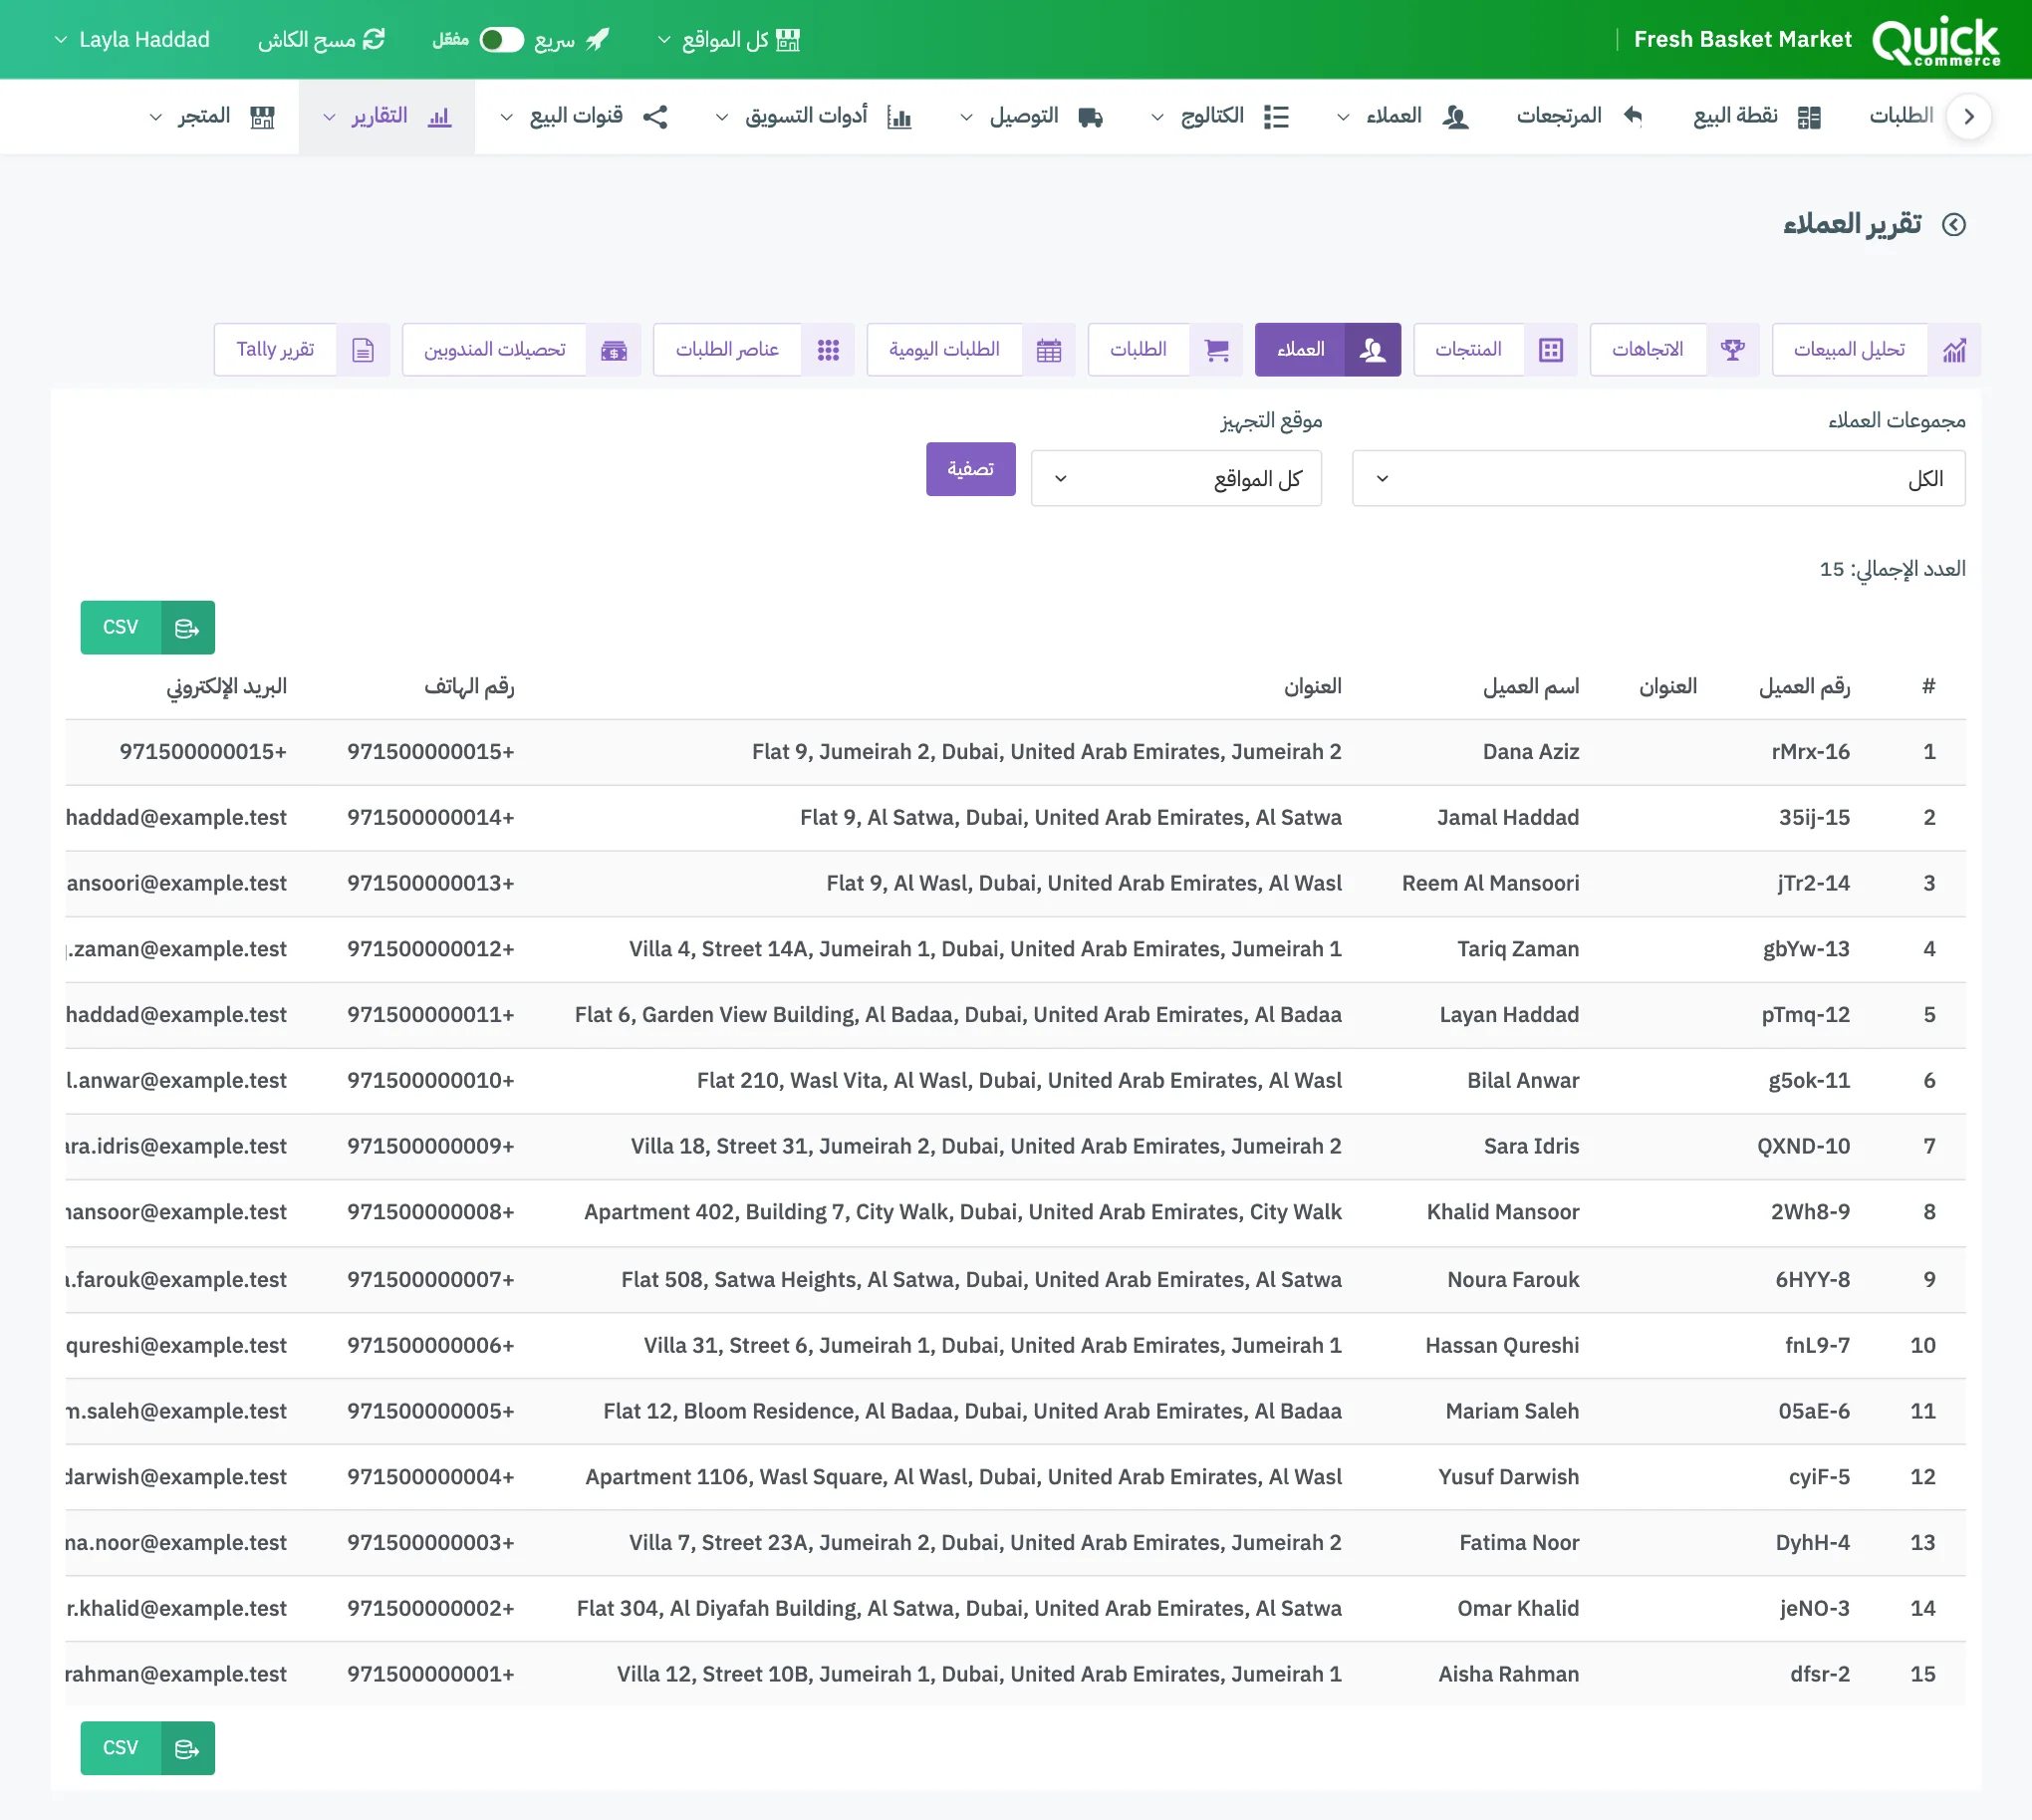Open the موقع التجهيز dropdown showing كل المواقع
Viewport: 2032px width, 1820px height.
(x=1176, y=478)
